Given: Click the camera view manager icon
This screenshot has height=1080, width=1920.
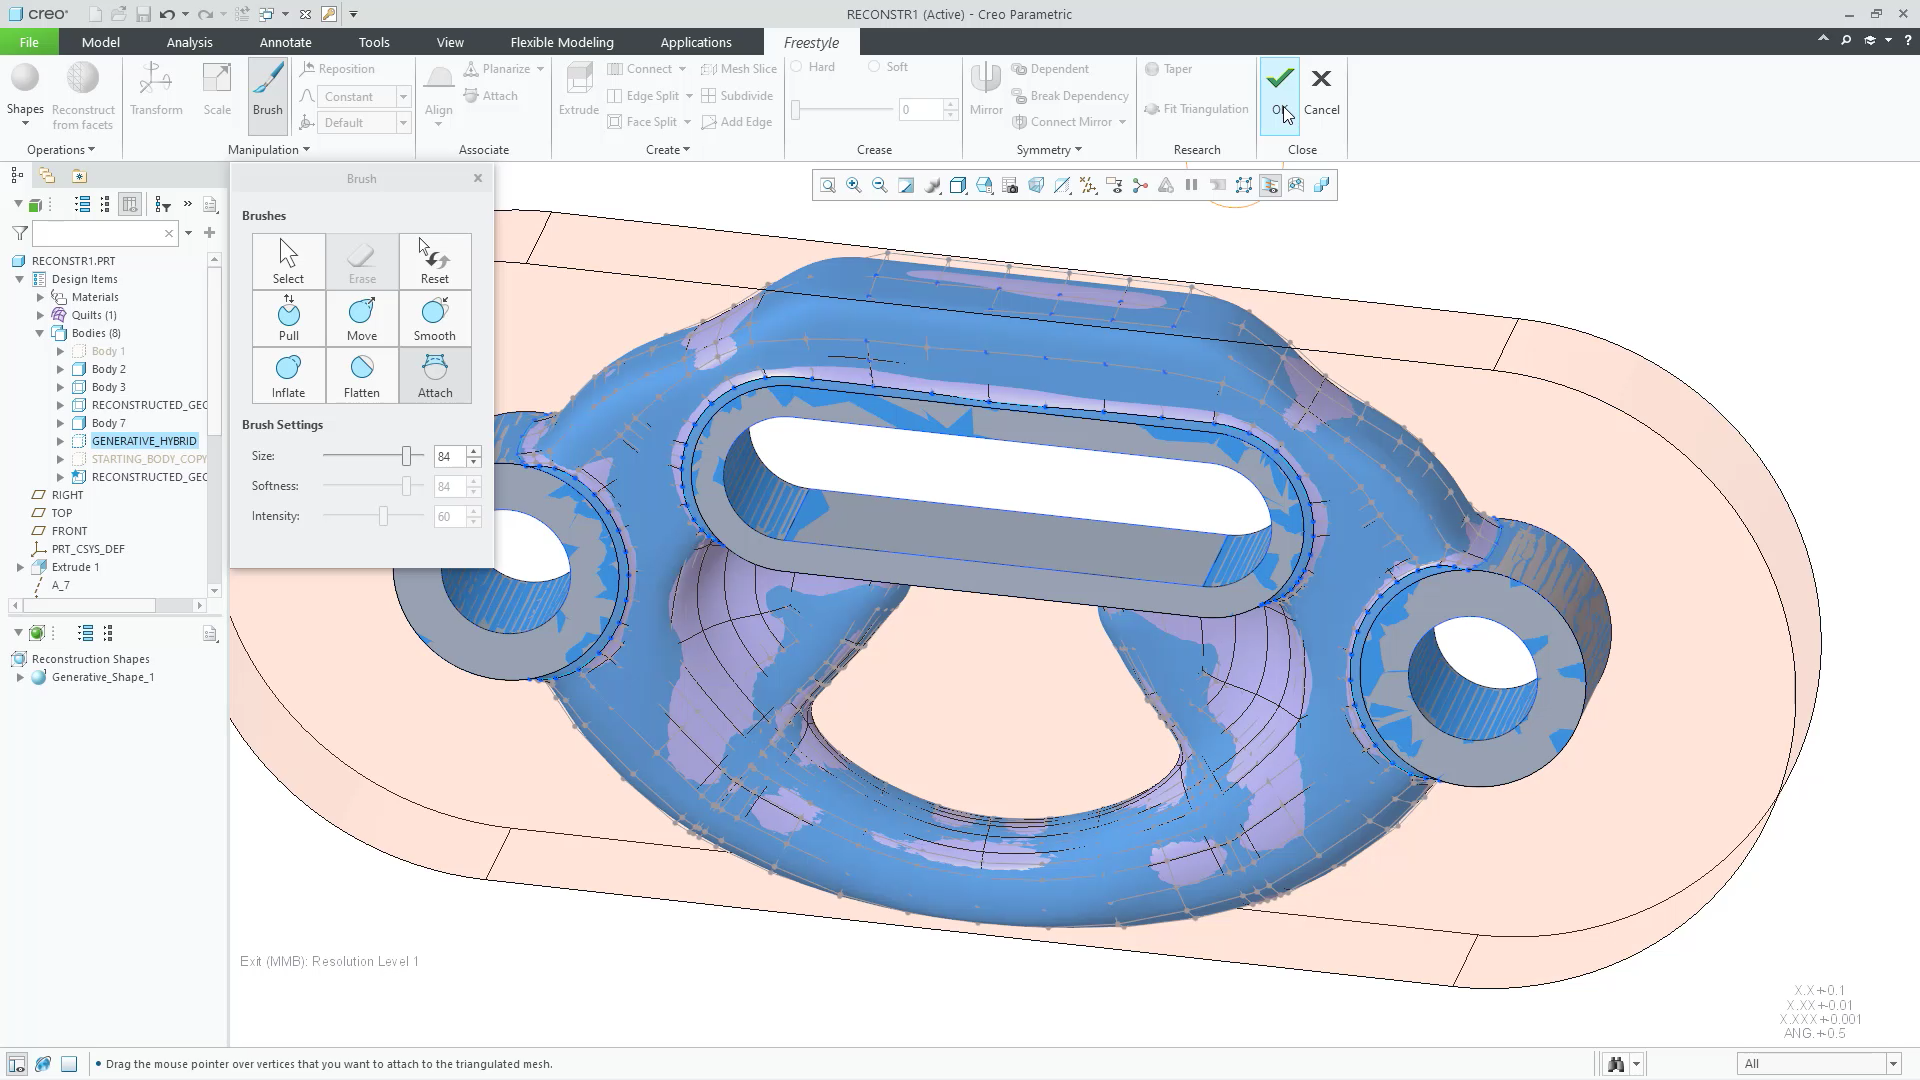Looking at the screenshot, I should pyautogui.click(x=1010, y=185).
